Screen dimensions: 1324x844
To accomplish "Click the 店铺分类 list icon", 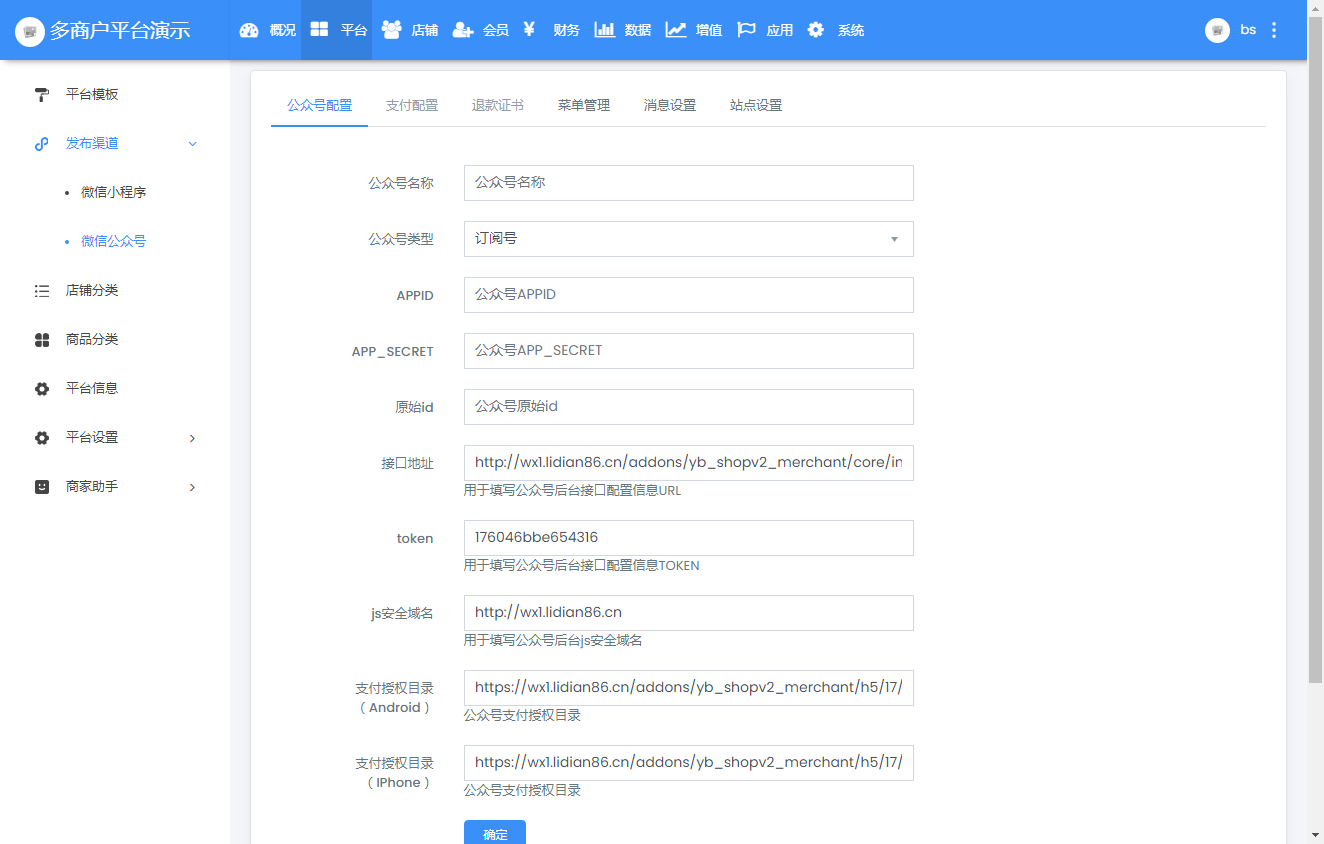I will [42, 290].
